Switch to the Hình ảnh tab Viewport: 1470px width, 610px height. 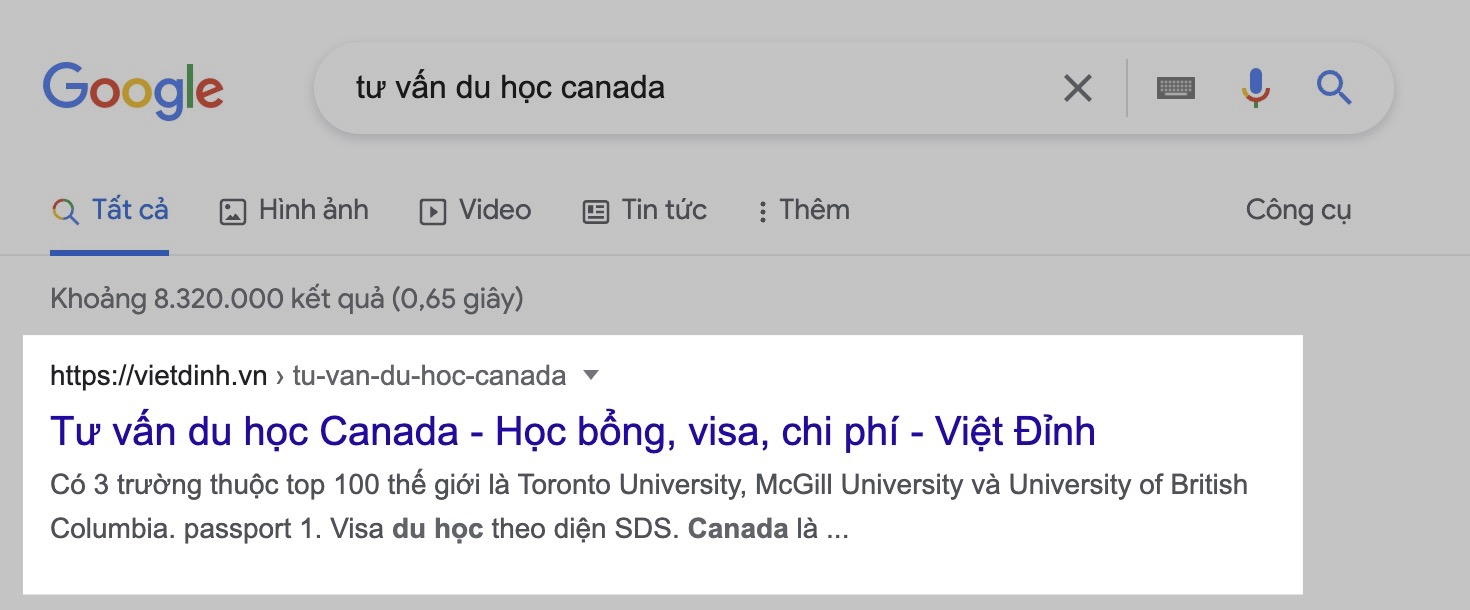point(293,210)
